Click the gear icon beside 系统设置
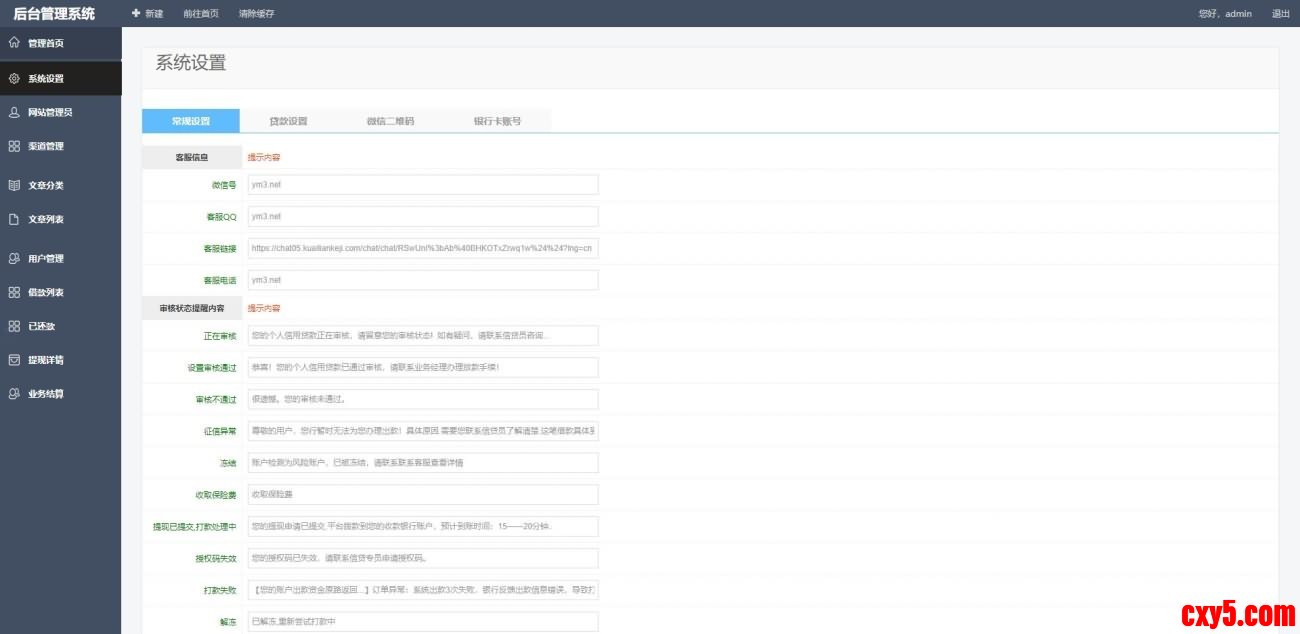The image size is (1300, 634). (14, 78)
